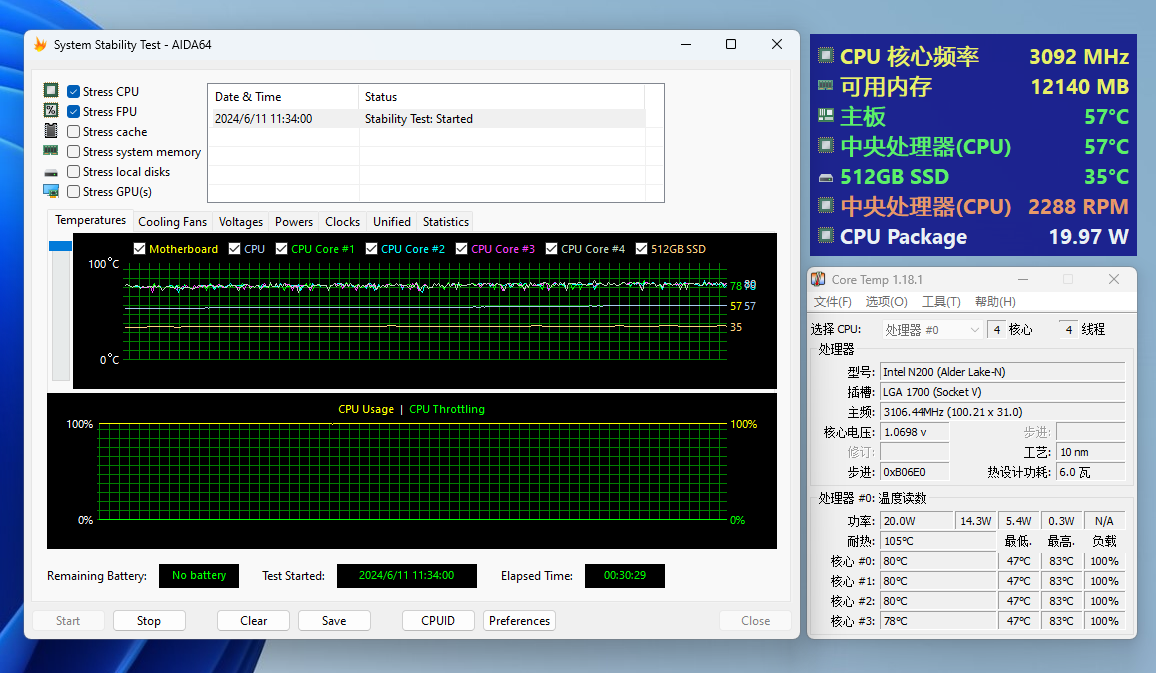Image resolution: width=1156 pixels, height=673 pixels.
Task: Toggle the CPU Core #2 graph checkbox
Action: 372,248
